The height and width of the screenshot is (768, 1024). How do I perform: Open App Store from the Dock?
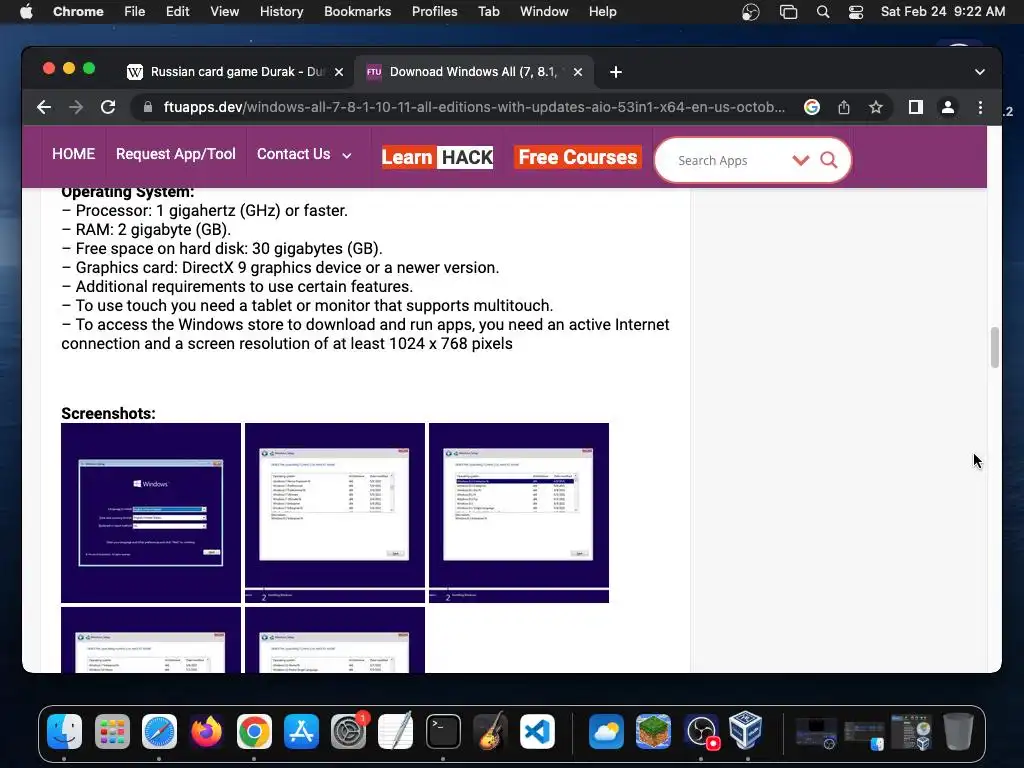pyautogui.click(x=301, y=731)
